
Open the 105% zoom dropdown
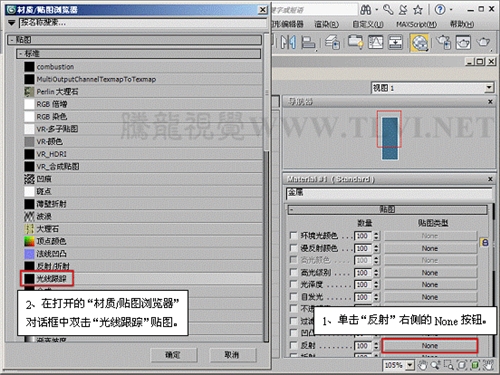click(410, 365)
